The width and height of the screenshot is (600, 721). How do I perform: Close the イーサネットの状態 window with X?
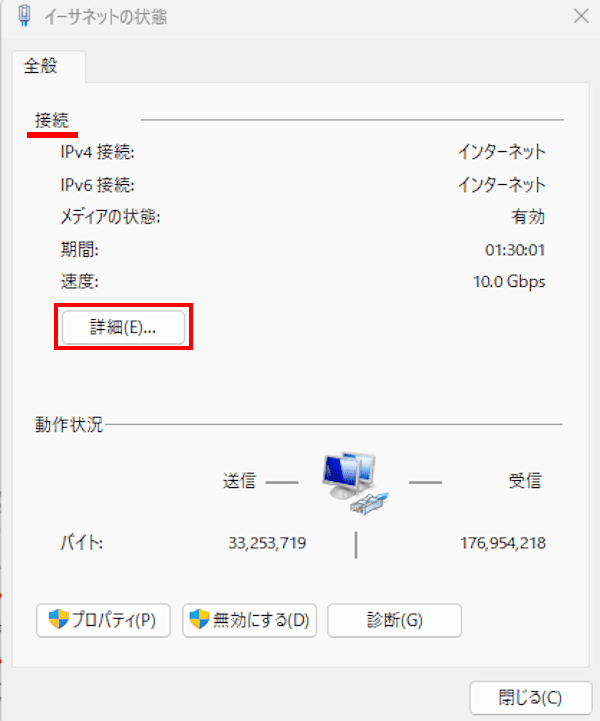(581, 16)
